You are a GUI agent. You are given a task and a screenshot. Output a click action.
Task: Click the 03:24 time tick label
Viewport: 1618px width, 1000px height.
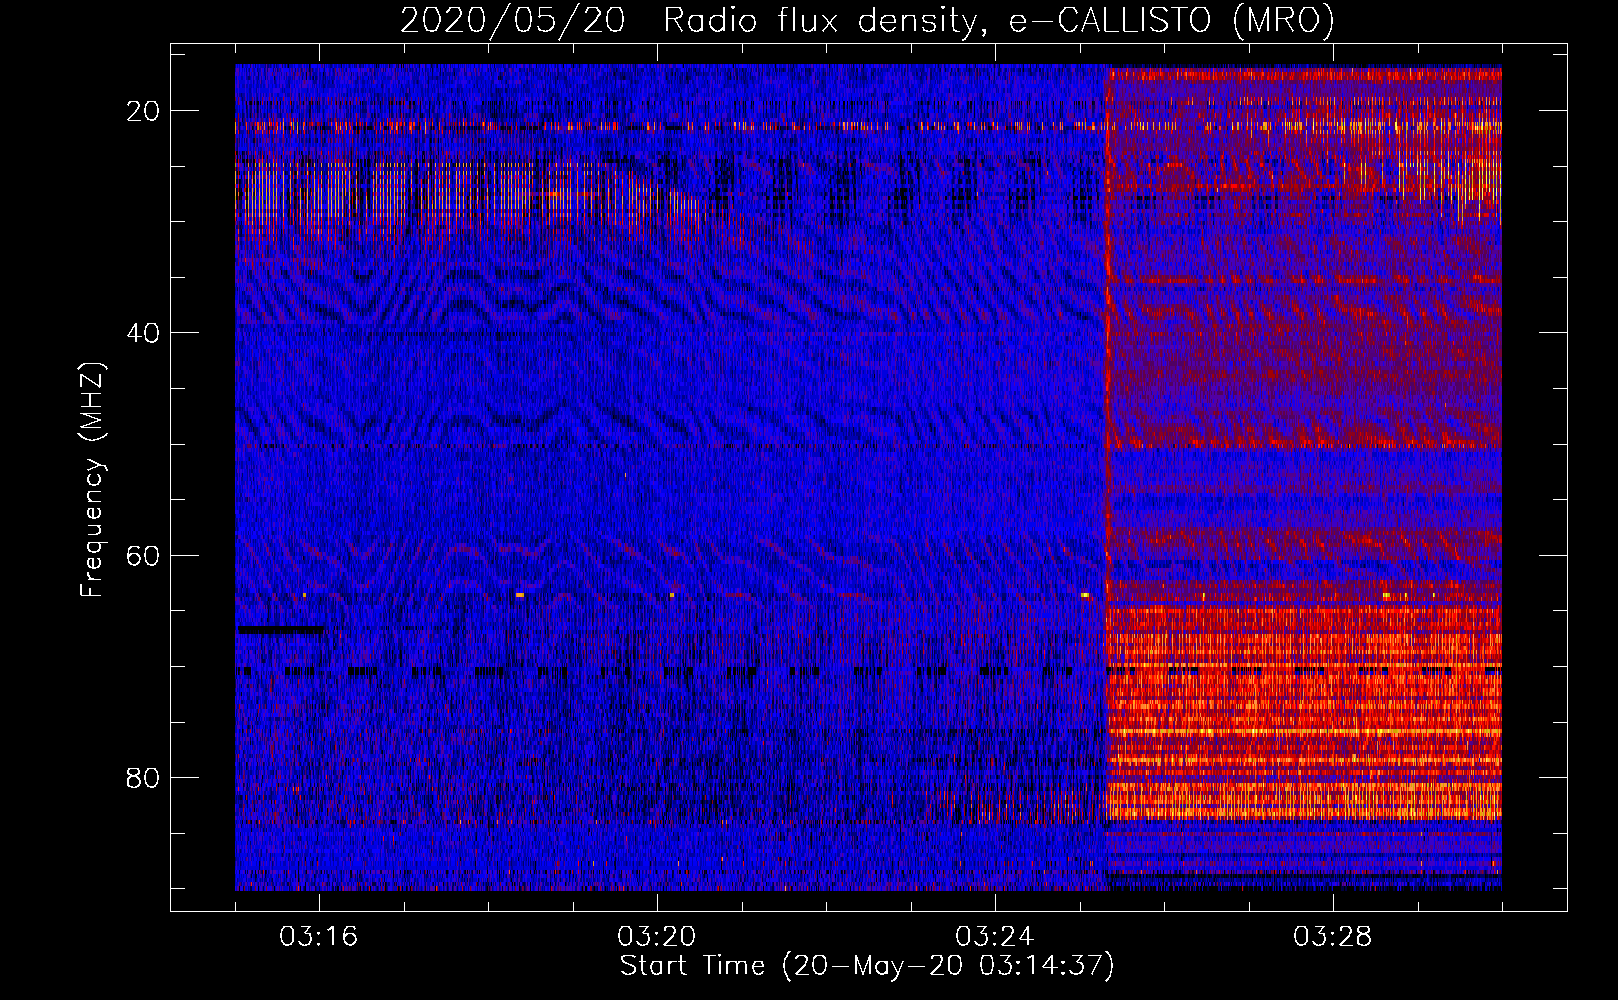click(994, 937)
